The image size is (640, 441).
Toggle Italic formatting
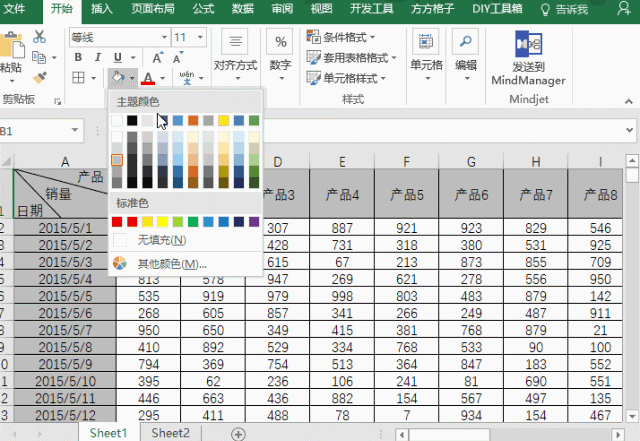(x=98, y=58)
